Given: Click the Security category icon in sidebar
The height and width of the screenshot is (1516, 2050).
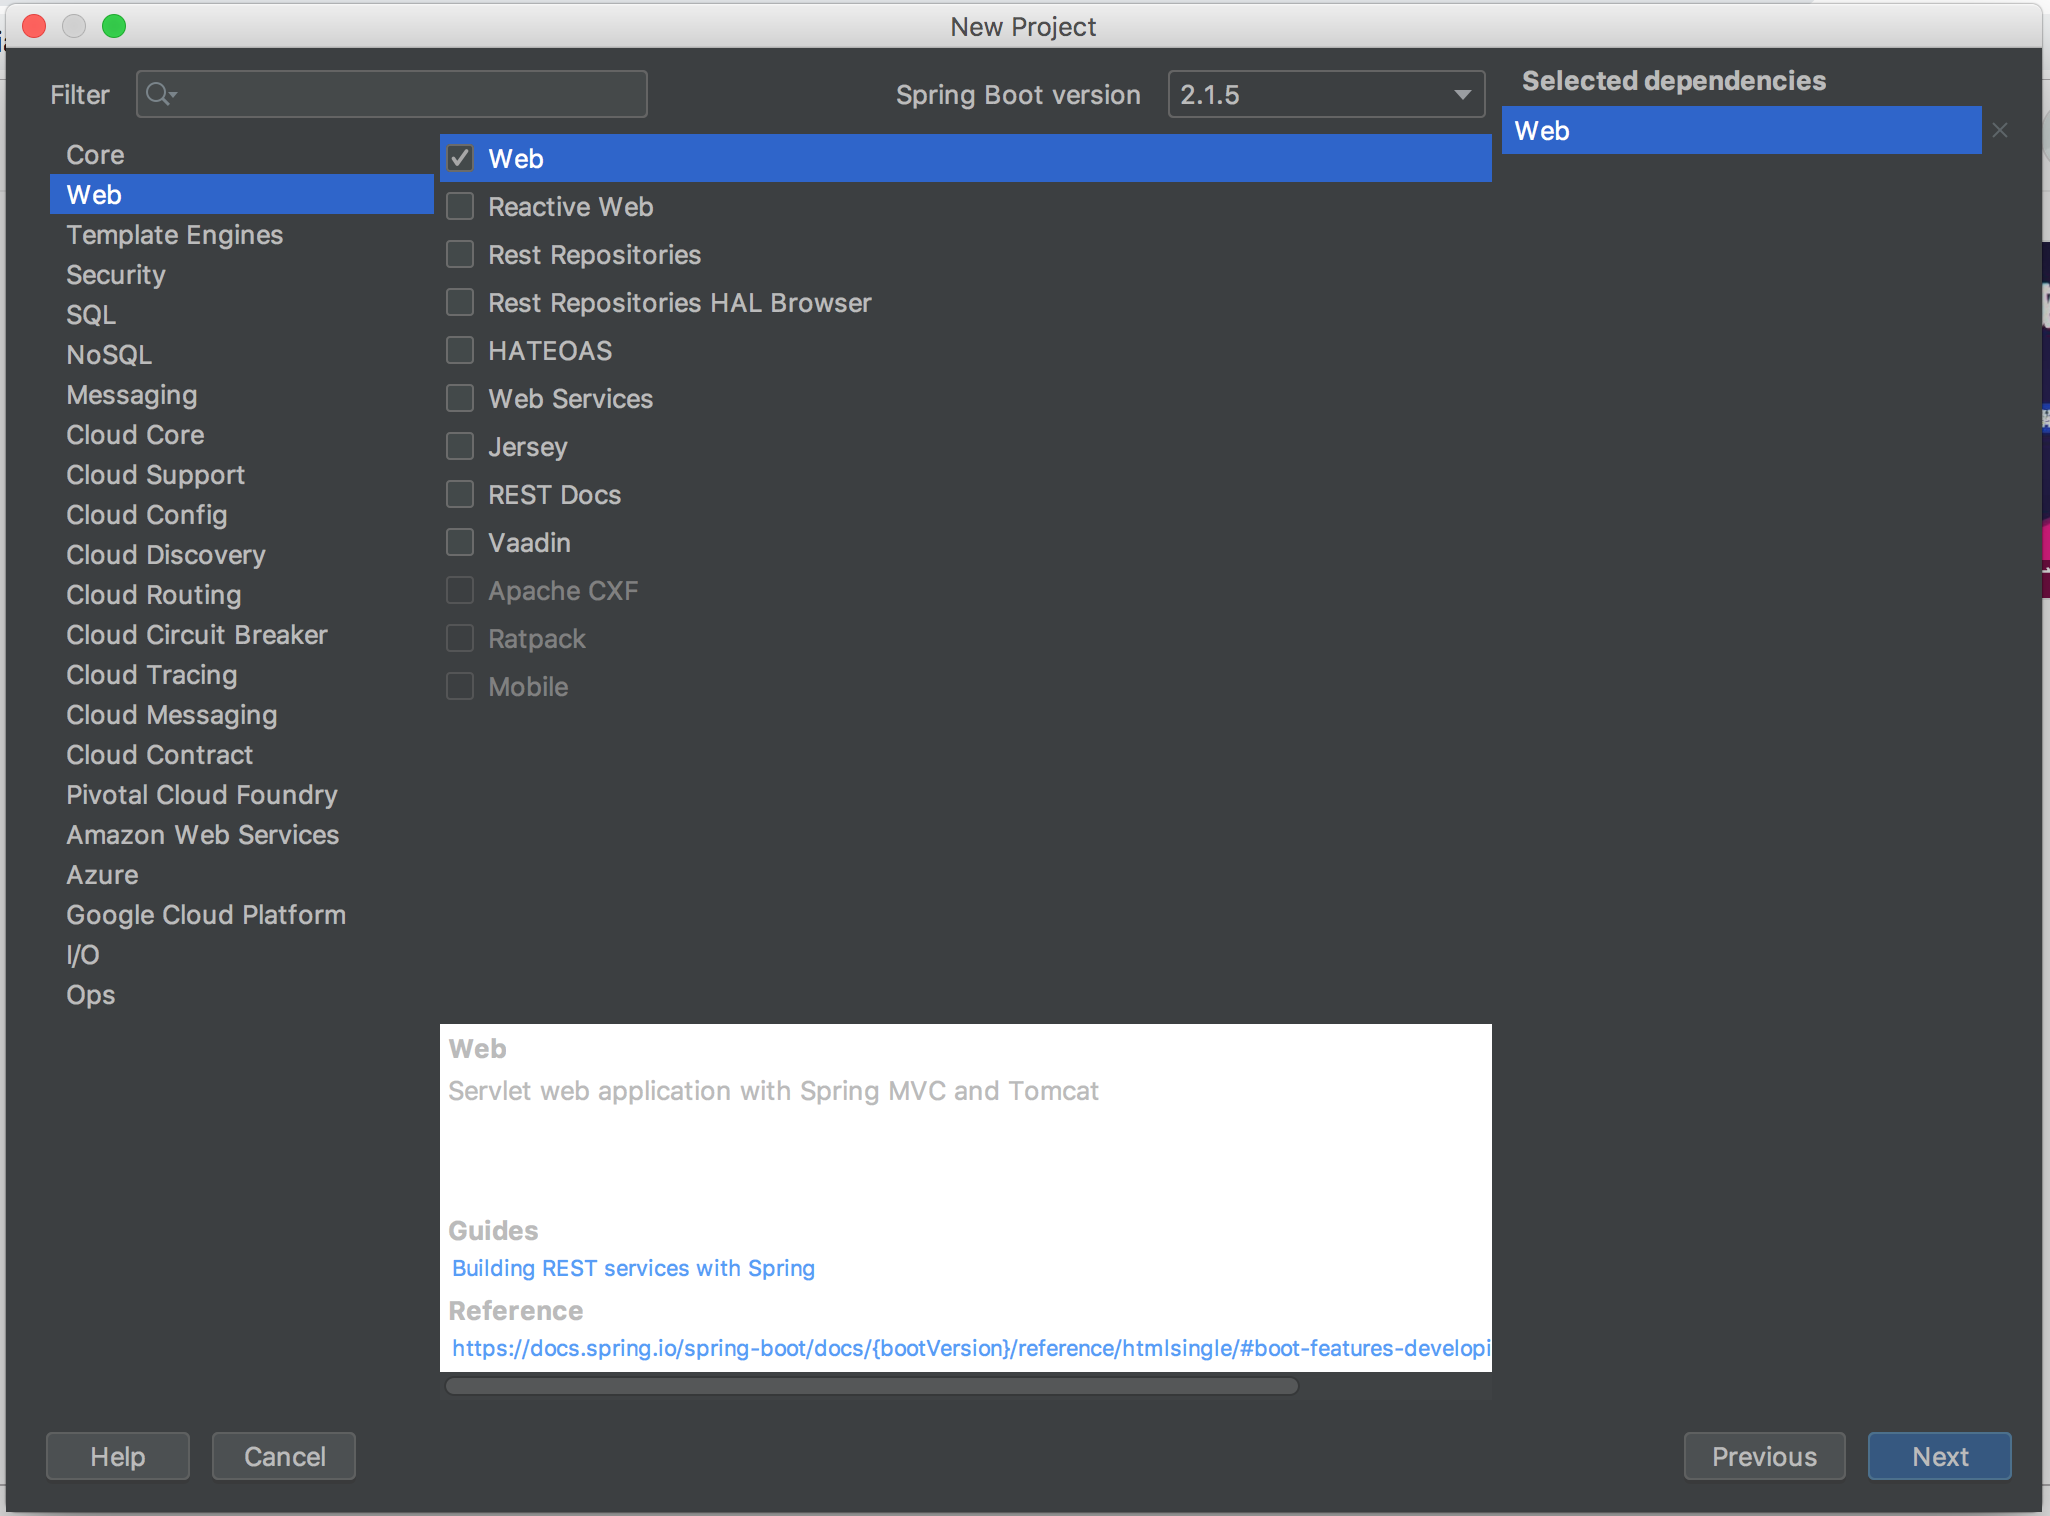Looking at the screenshot, I should click(x=113, y=274).
